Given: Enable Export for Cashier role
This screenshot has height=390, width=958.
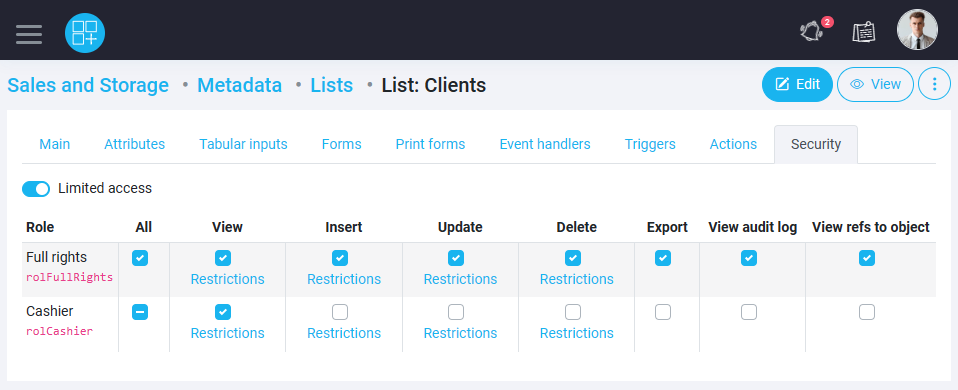Looking at the screenshot, I should pyautogui.click(x=663, y=312).
